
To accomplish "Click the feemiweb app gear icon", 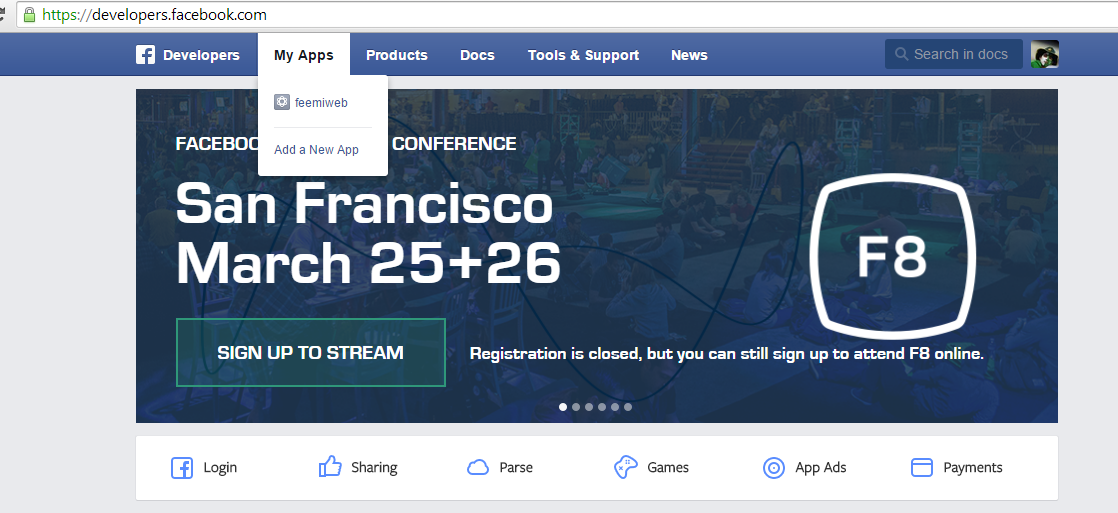I will click(282, 102).
